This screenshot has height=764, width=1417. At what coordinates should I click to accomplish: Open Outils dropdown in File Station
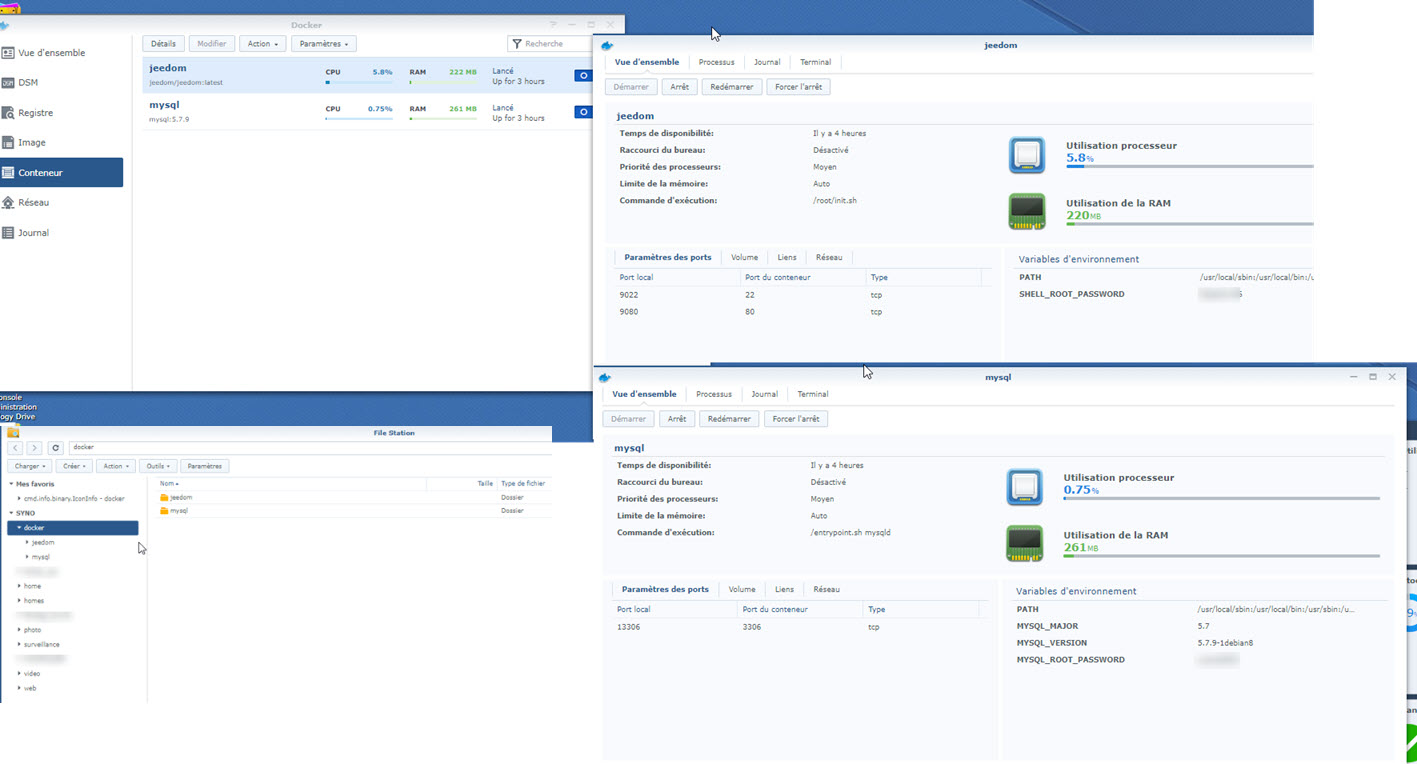coord(158,466)
